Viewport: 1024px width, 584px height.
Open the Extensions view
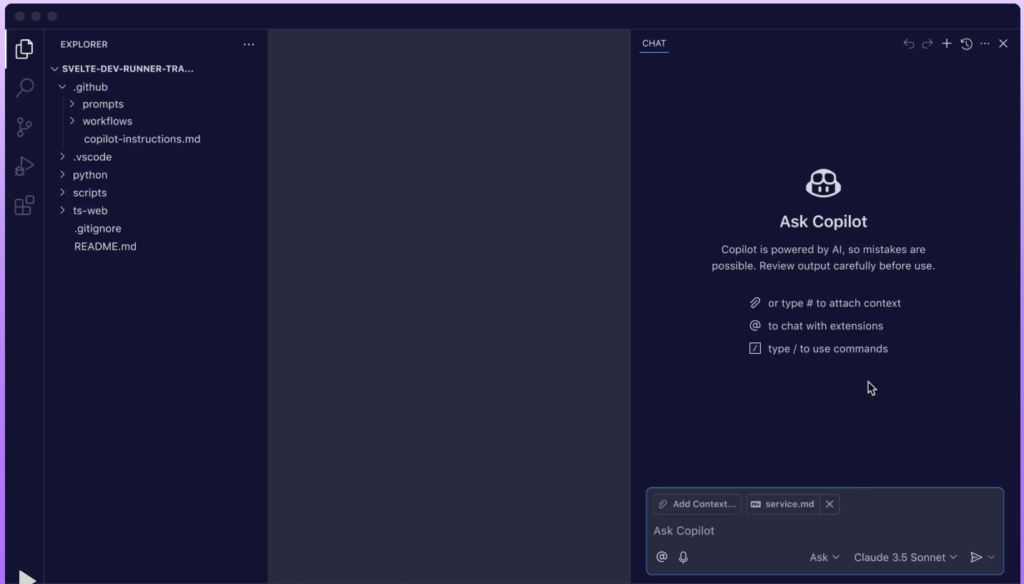point(24,206)
